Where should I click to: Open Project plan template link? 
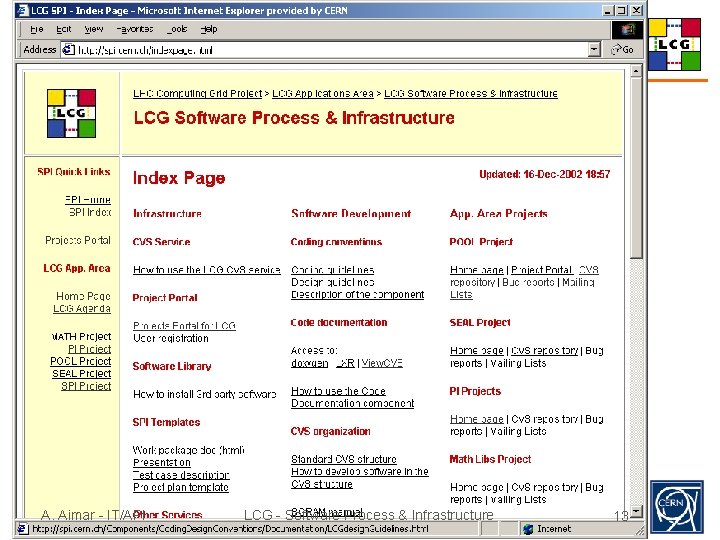click(x=181, y=488)
